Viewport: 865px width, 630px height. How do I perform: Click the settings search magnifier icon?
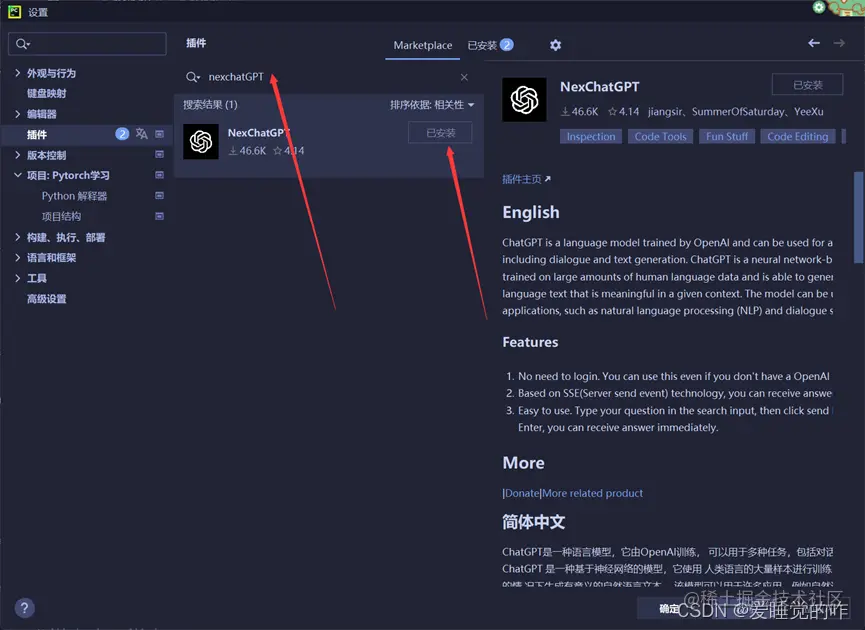pyautogui.click(x=22, y=44)
